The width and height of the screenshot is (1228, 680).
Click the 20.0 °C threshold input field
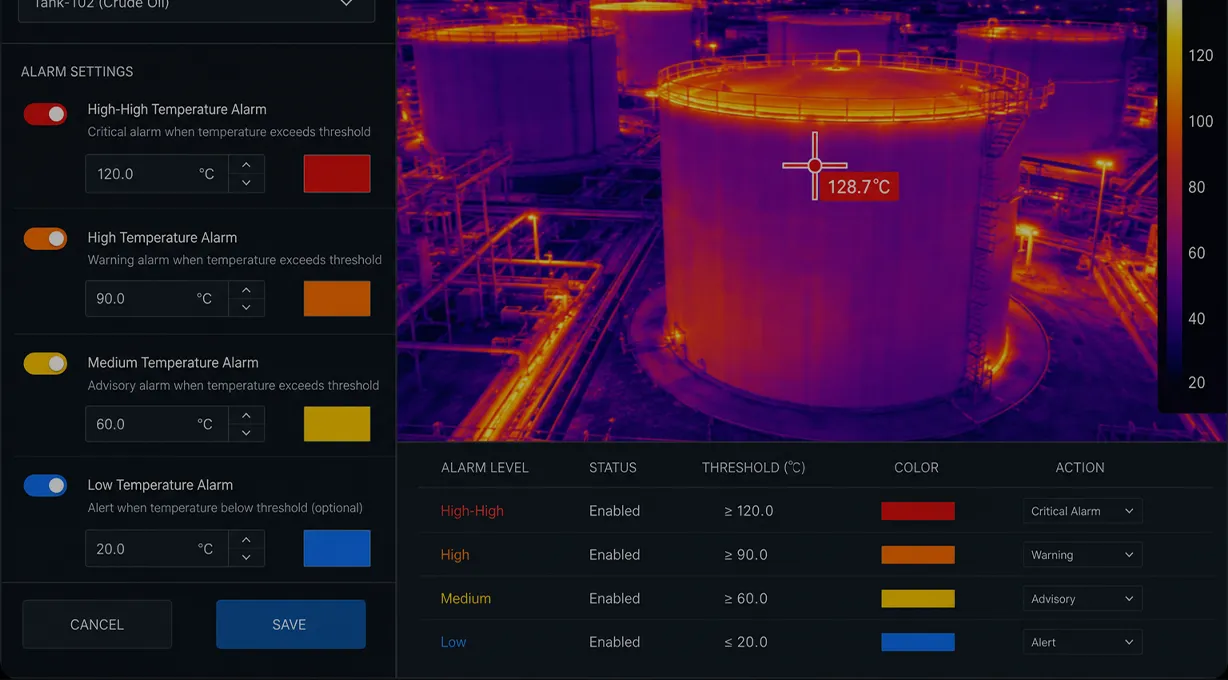(157, 549)
